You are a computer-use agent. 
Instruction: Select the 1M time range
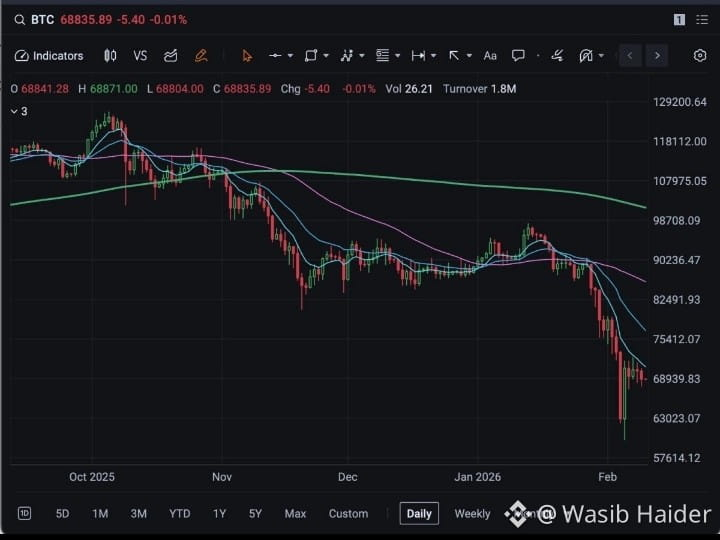(x=100, y=513)
